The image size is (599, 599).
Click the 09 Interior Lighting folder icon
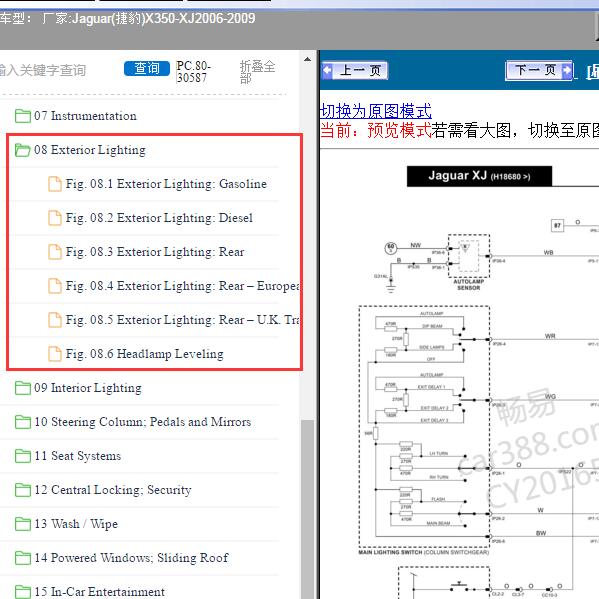[x=23, y=388]
